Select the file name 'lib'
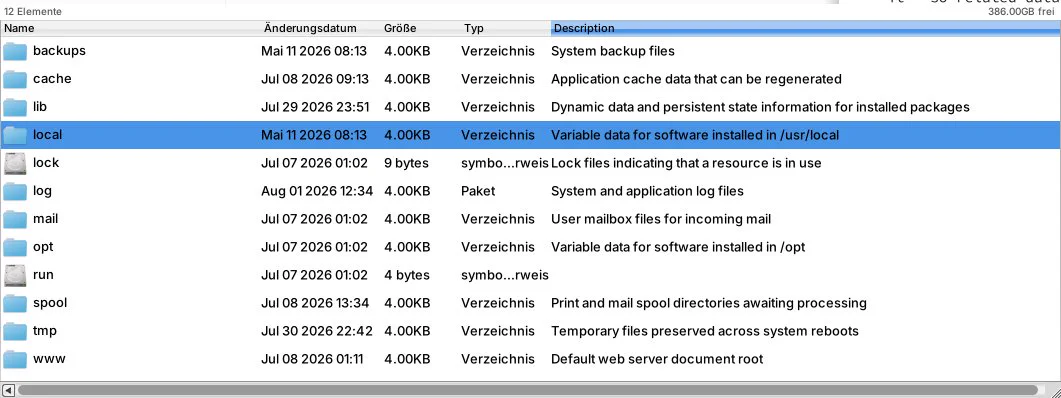1061x398 pixels. point(40,107)
